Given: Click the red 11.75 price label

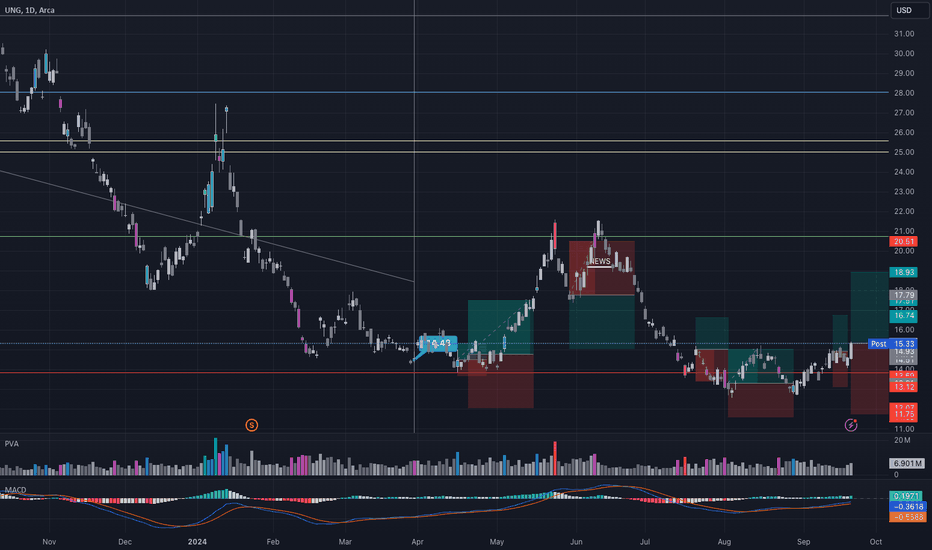Looking at the screenshot, I should coord(903,414).
